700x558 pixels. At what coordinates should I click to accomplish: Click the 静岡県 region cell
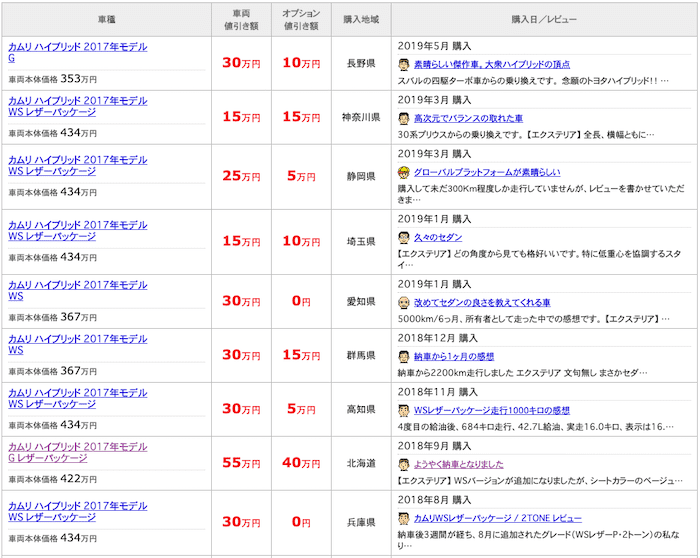[x=361, y=177]
